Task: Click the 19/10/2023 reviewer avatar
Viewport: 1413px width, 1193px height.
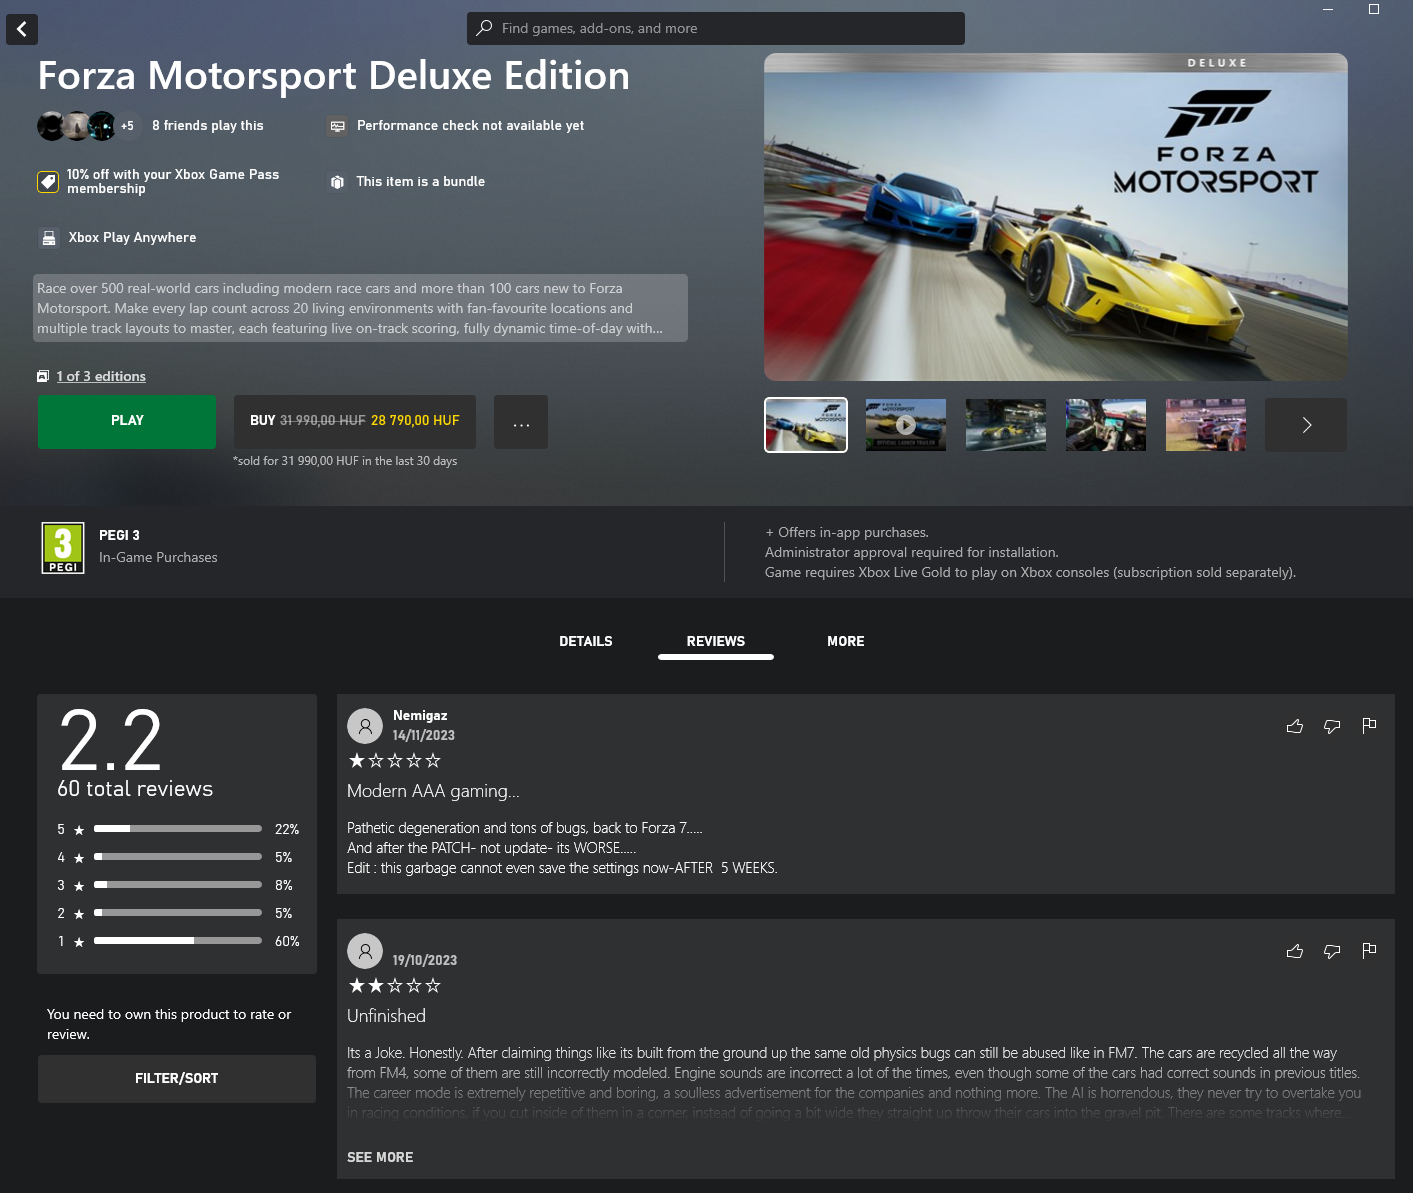Action: coord(365,951)
